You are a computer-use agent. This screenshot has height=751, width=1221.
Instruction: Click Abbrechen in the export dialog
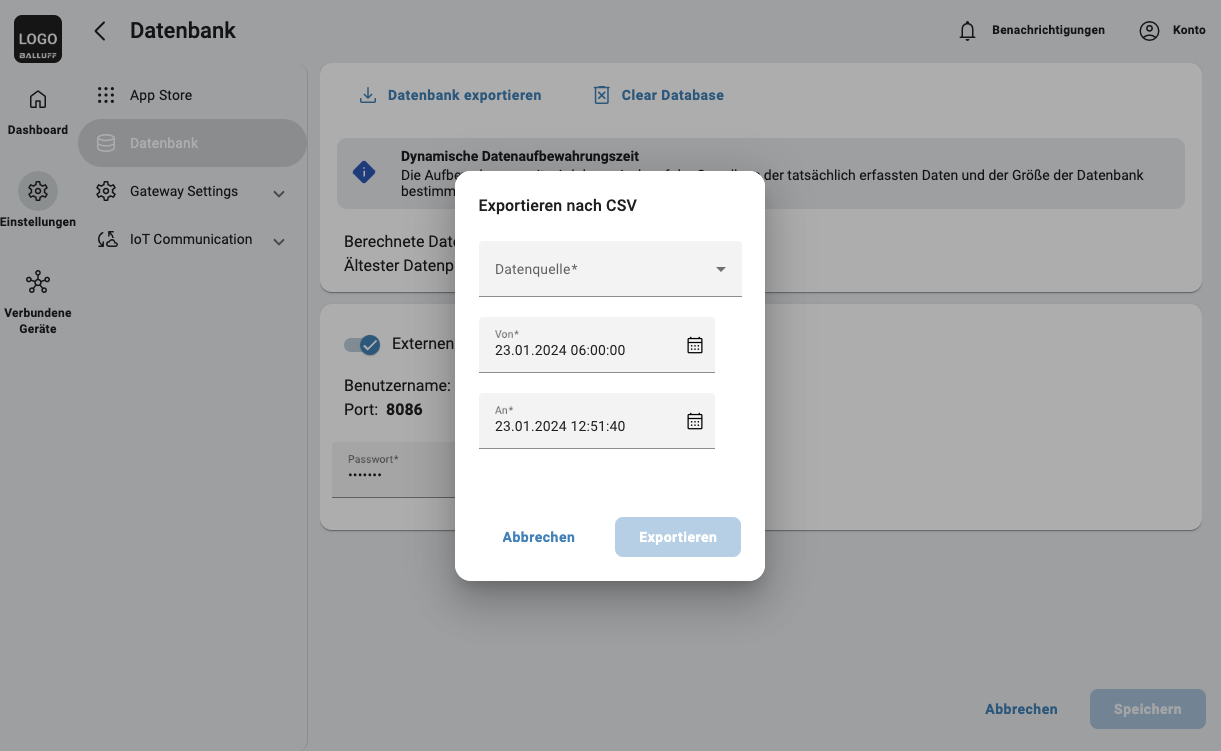[x=538, y=537]
